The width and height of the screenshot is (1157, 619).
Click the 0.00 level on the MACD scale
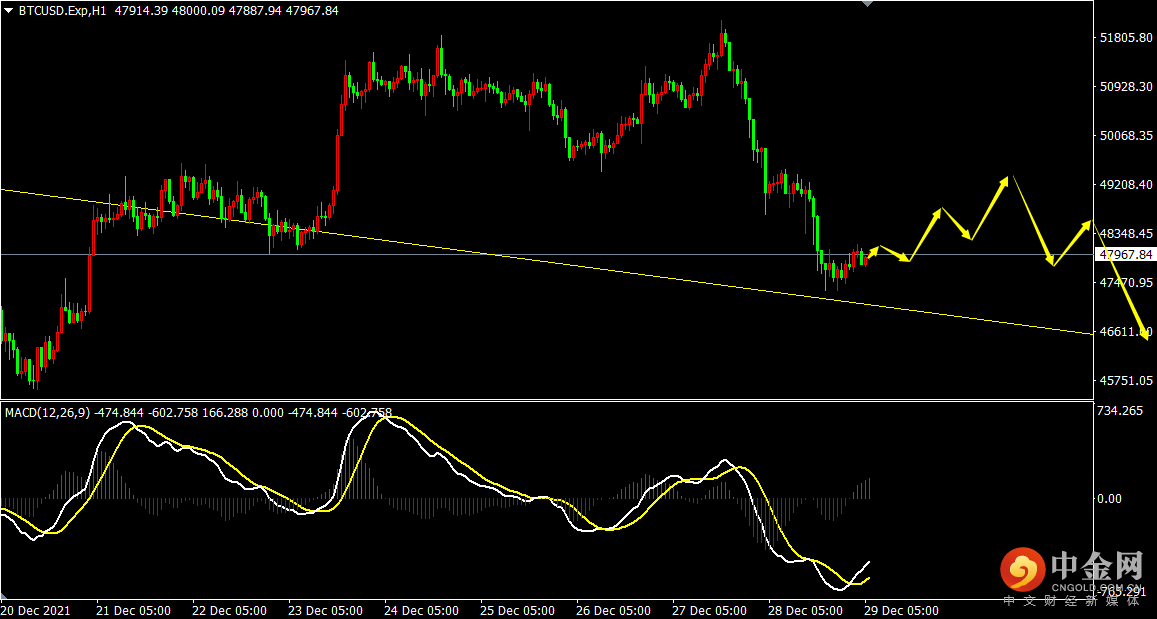(x=1110, y=499)
